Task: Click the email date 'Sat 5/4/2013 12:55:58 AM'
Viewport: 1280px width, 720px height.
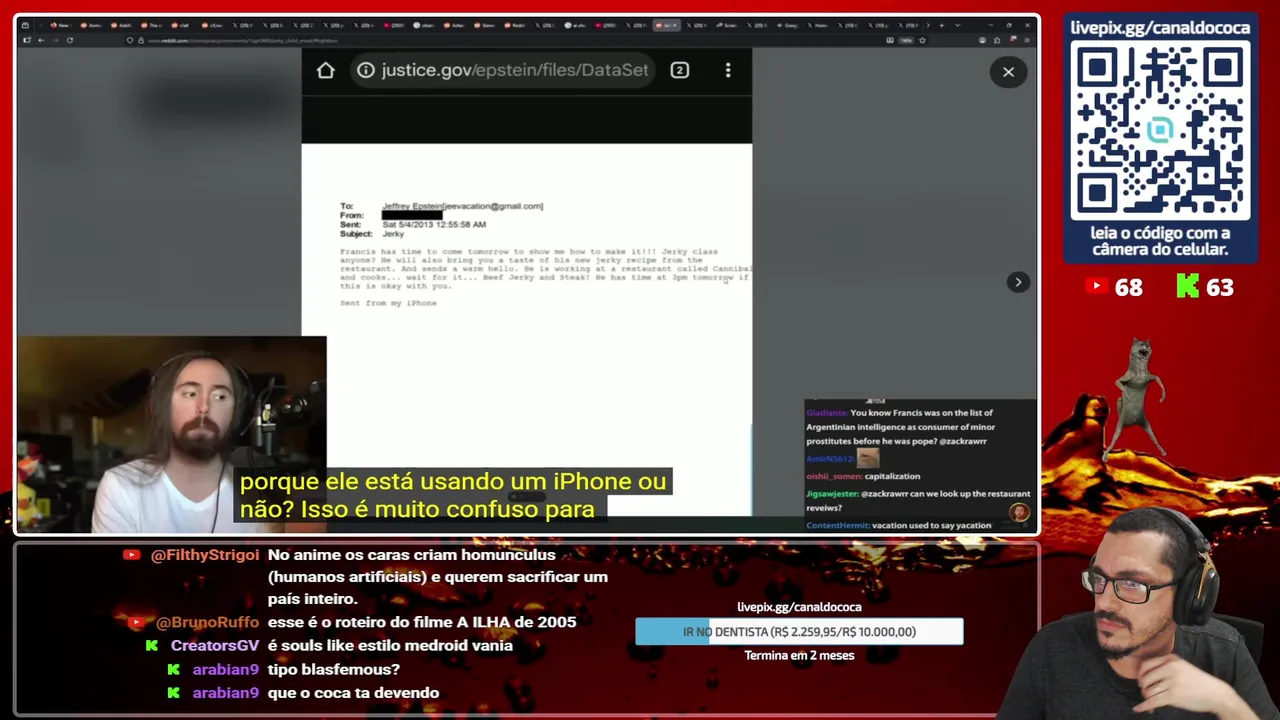Action: click(434, 225)
